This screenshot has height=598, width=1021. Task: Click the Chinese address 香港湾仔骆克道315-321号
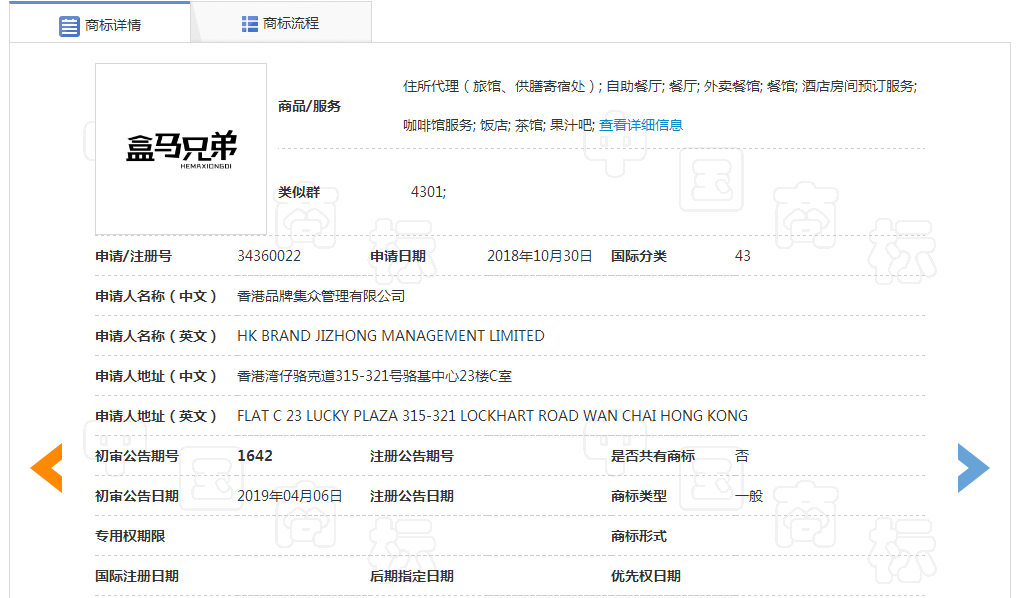pyautogui.click(x=374, y=376)
